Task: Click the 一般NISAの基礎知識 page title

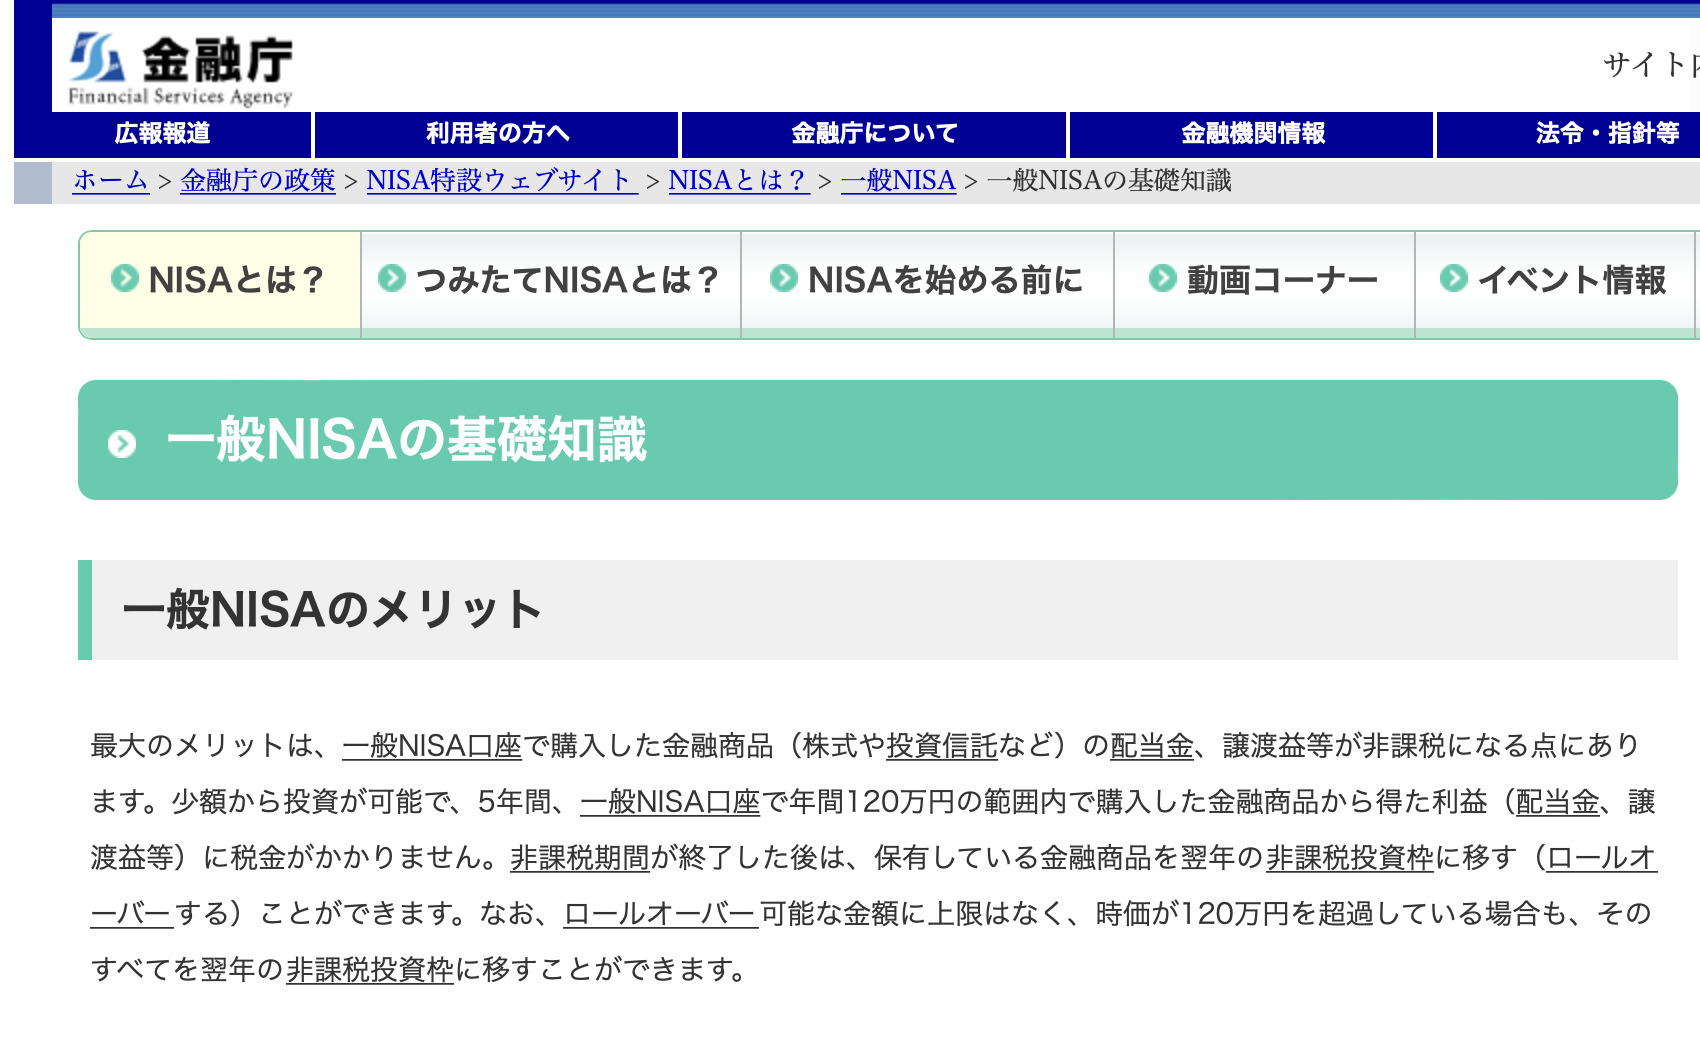Action: [407, 440]
